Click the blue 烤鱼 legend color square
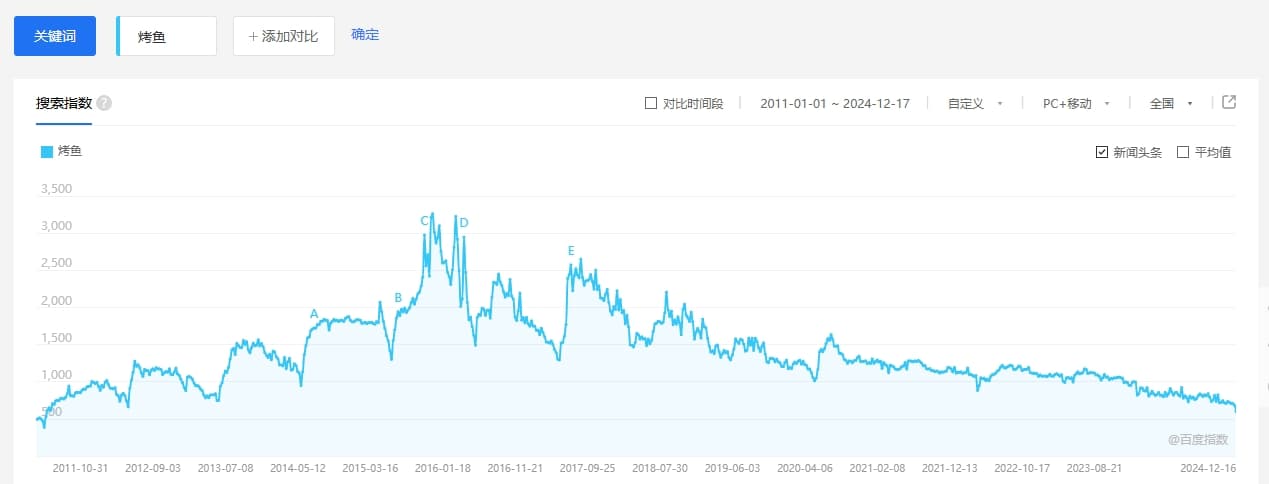Viewport: 1269px width, 484px height. (x=47, y=152)
